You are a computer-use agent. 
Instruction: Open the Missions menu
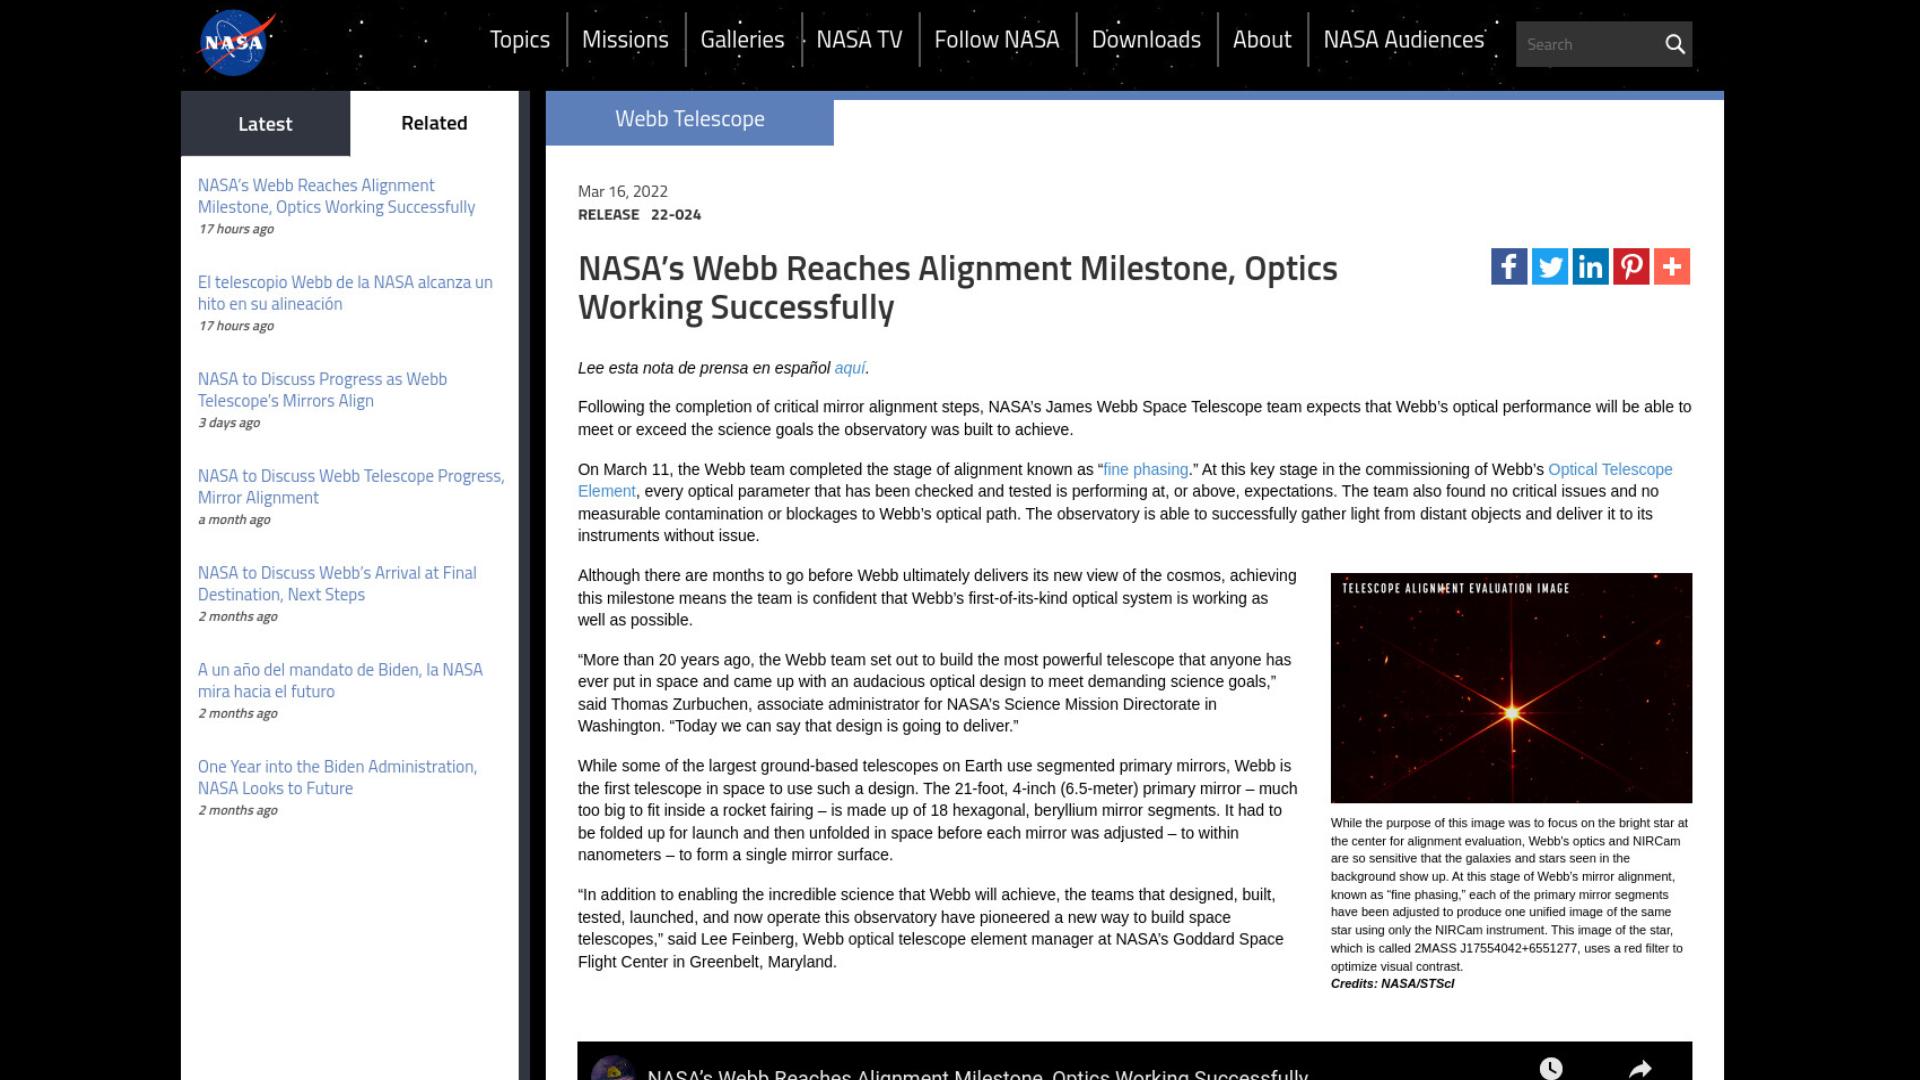(x=625, y=40)
